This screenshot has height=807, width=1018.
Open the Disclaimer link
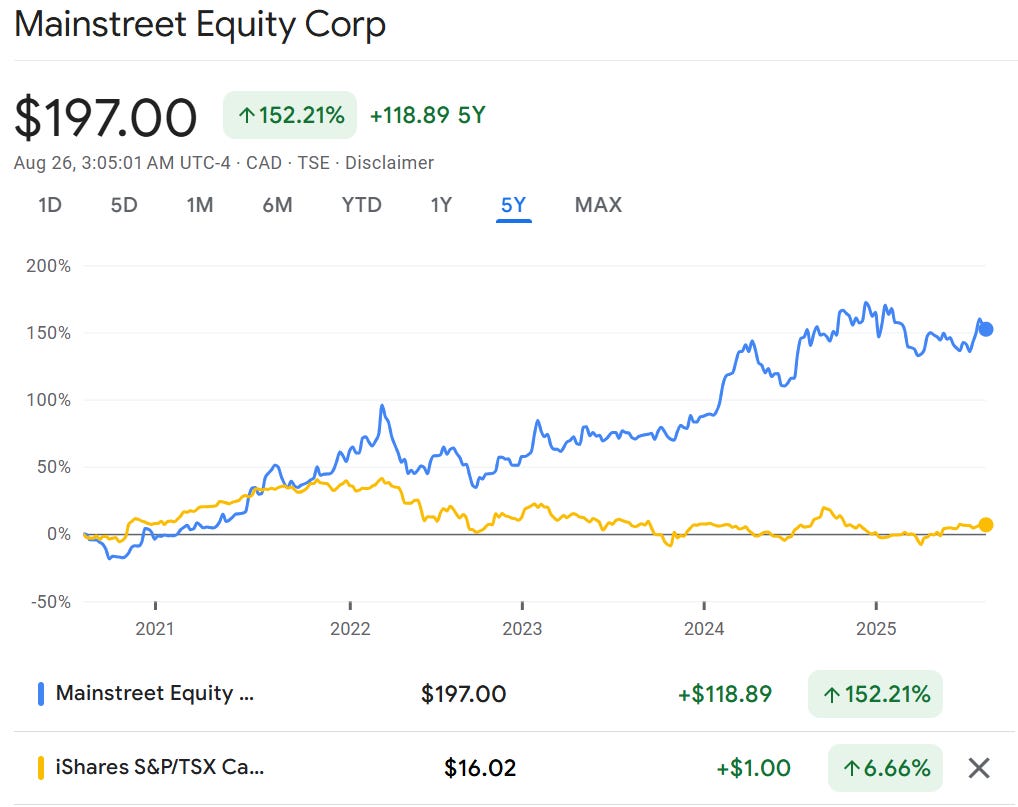pyautogui.click(x=389, y=162)
